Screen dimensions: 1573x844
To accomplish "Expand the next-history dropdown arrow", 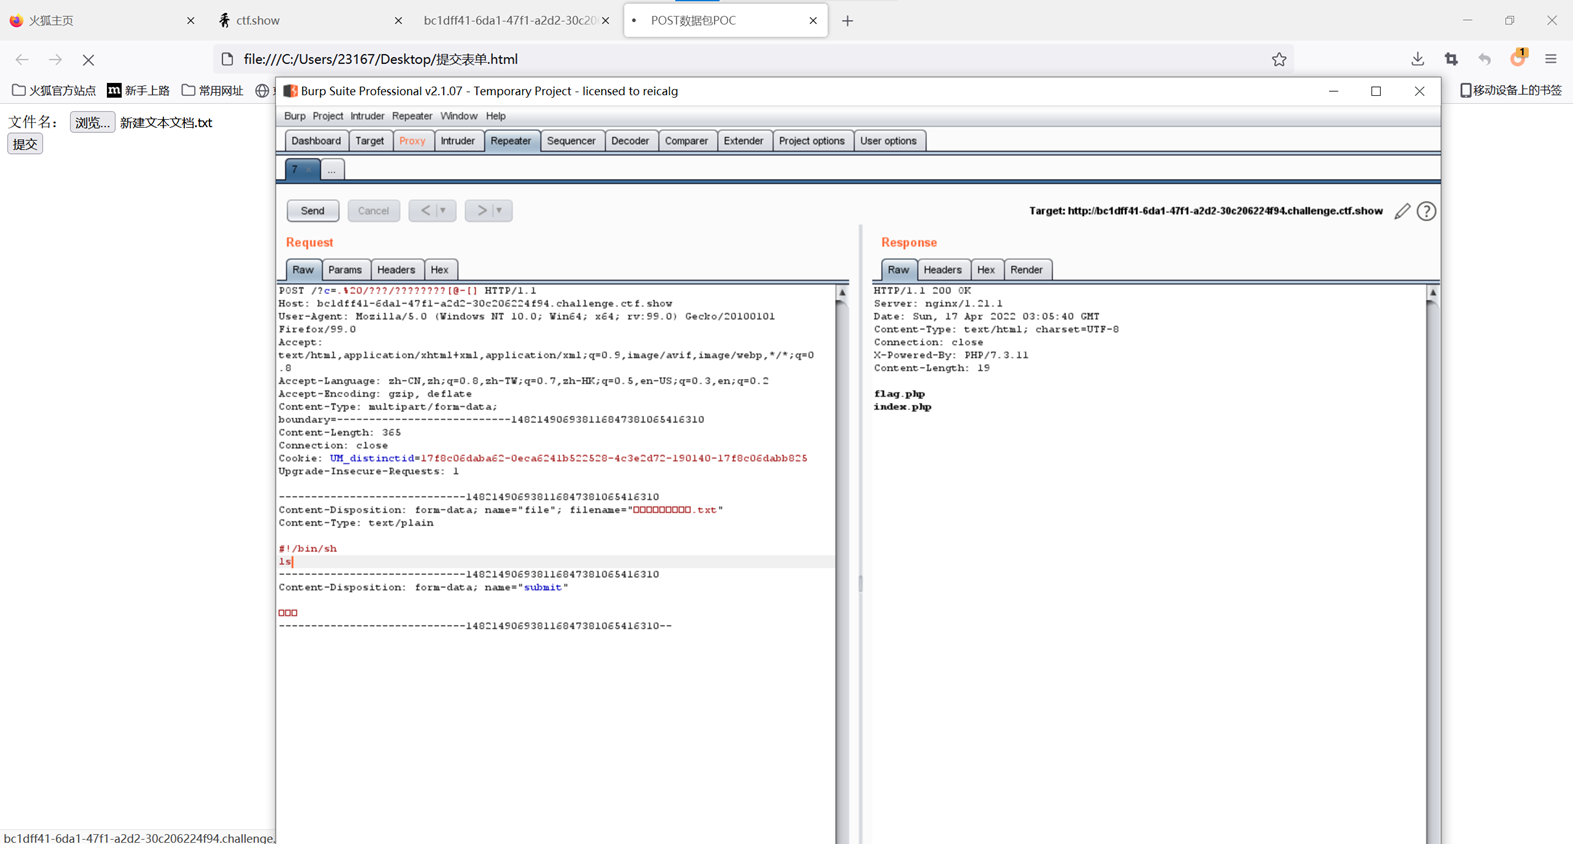I will [x=500, y=211].
